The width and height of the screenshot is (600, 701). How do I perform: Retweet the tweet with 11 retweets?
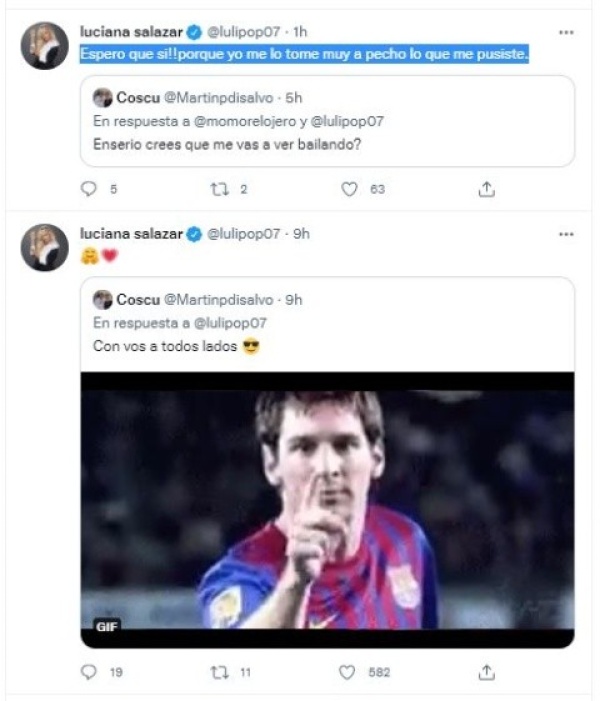(217, 673)
